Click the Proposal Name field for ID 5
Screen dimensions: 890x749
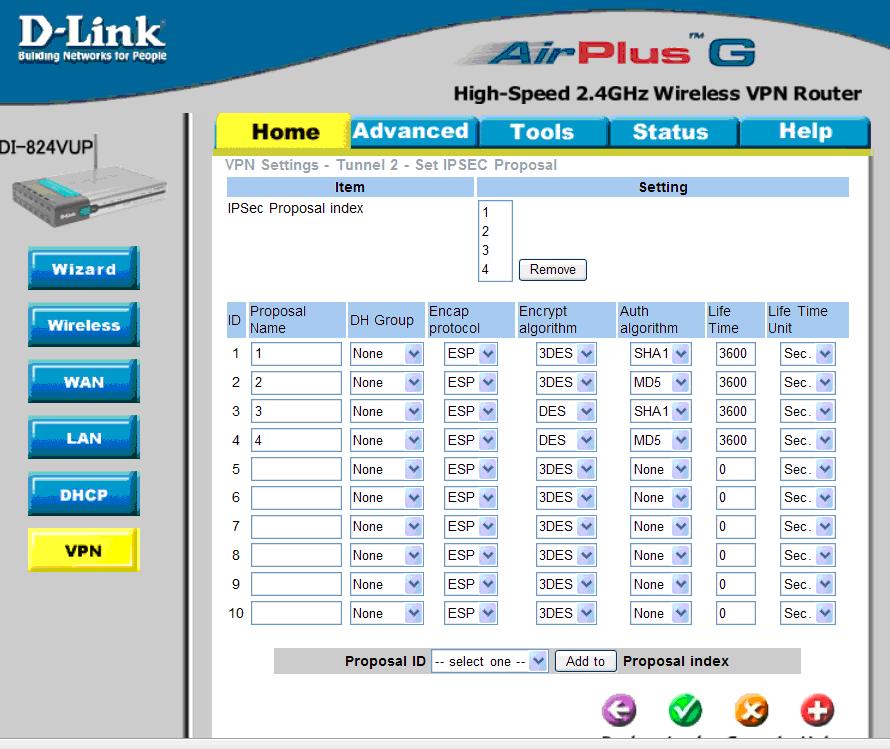(296, 469)
